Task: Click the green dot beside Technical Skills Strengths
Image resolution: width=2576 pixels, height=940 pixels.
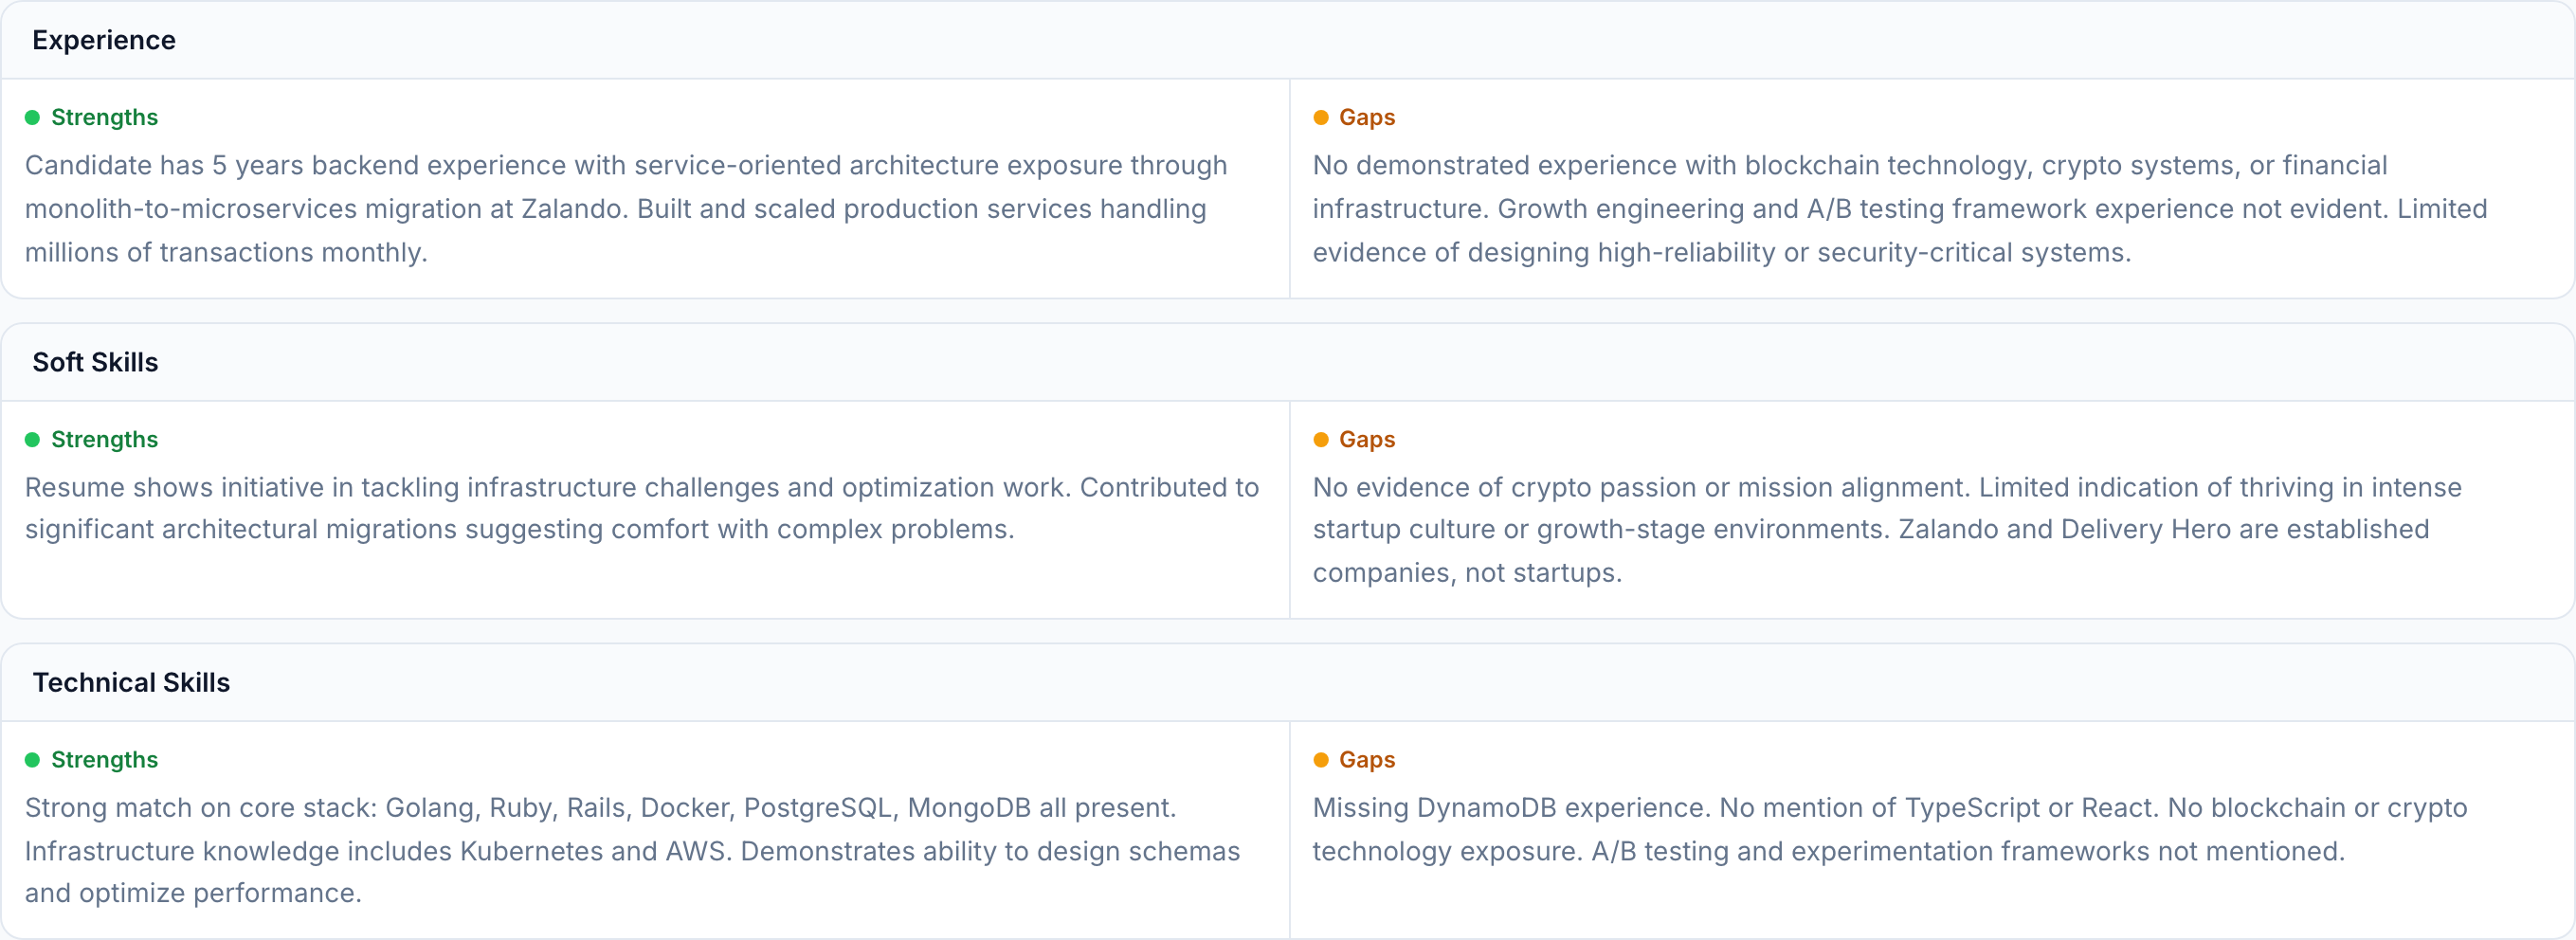Action: tap(32, 760)
